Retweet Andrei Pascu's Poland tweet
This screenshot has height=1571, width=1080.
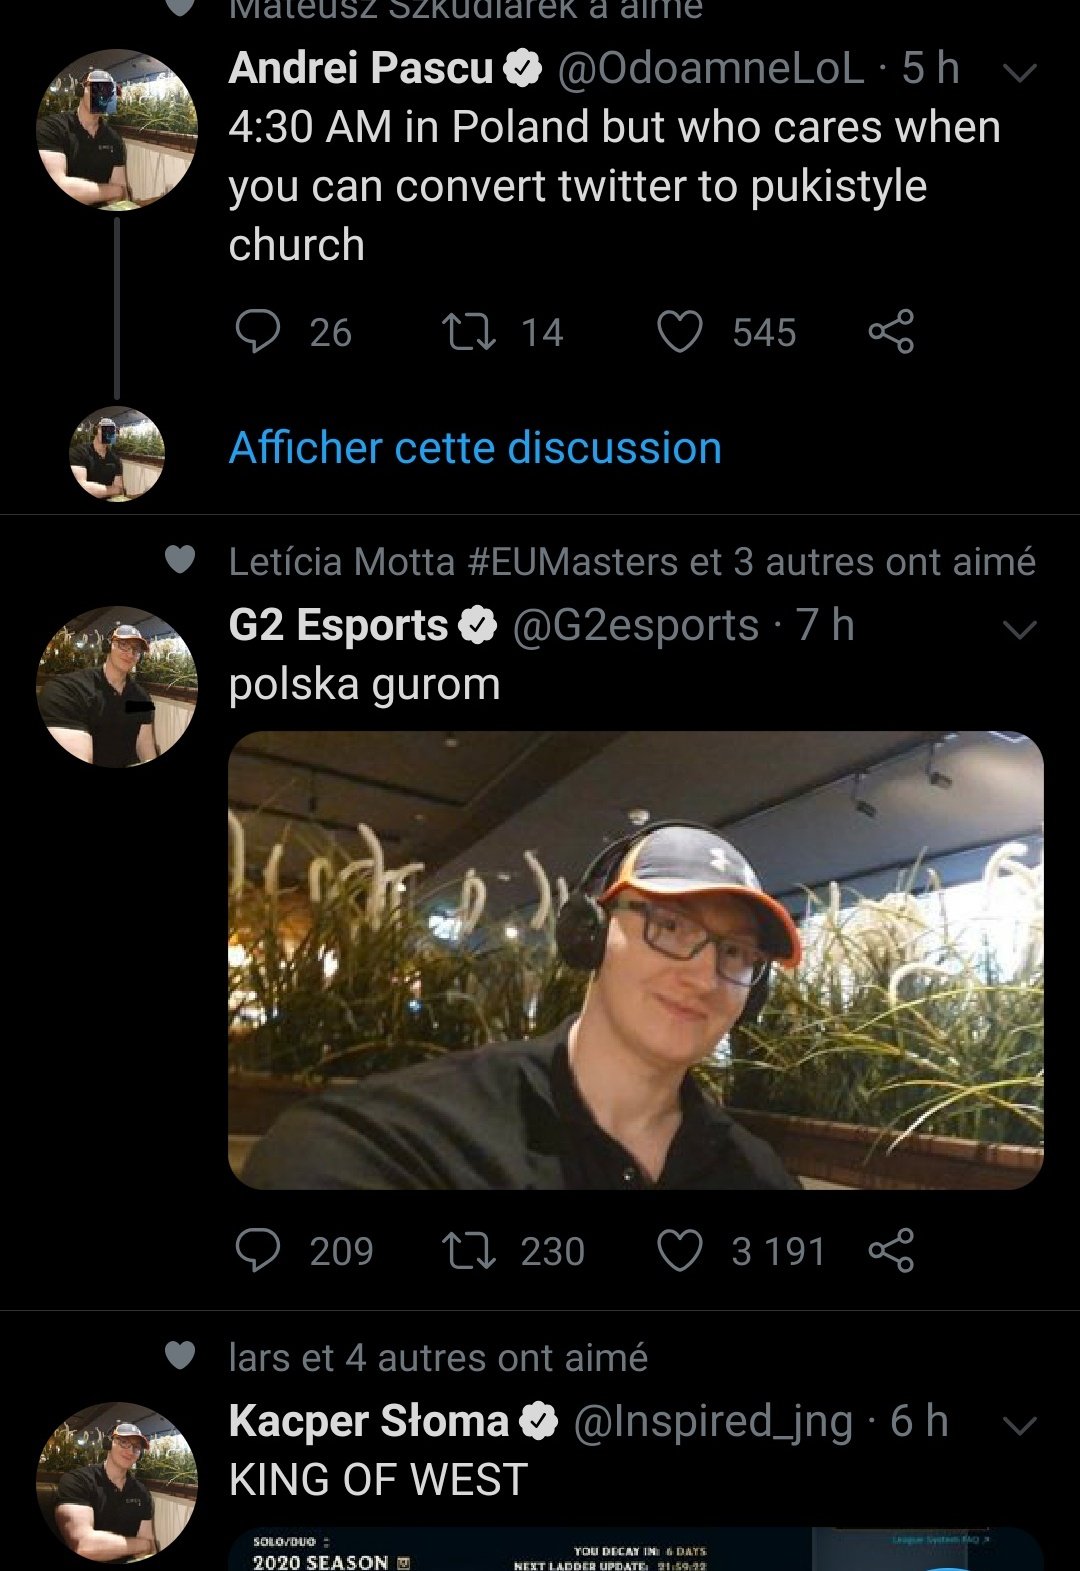coord(468,332)
